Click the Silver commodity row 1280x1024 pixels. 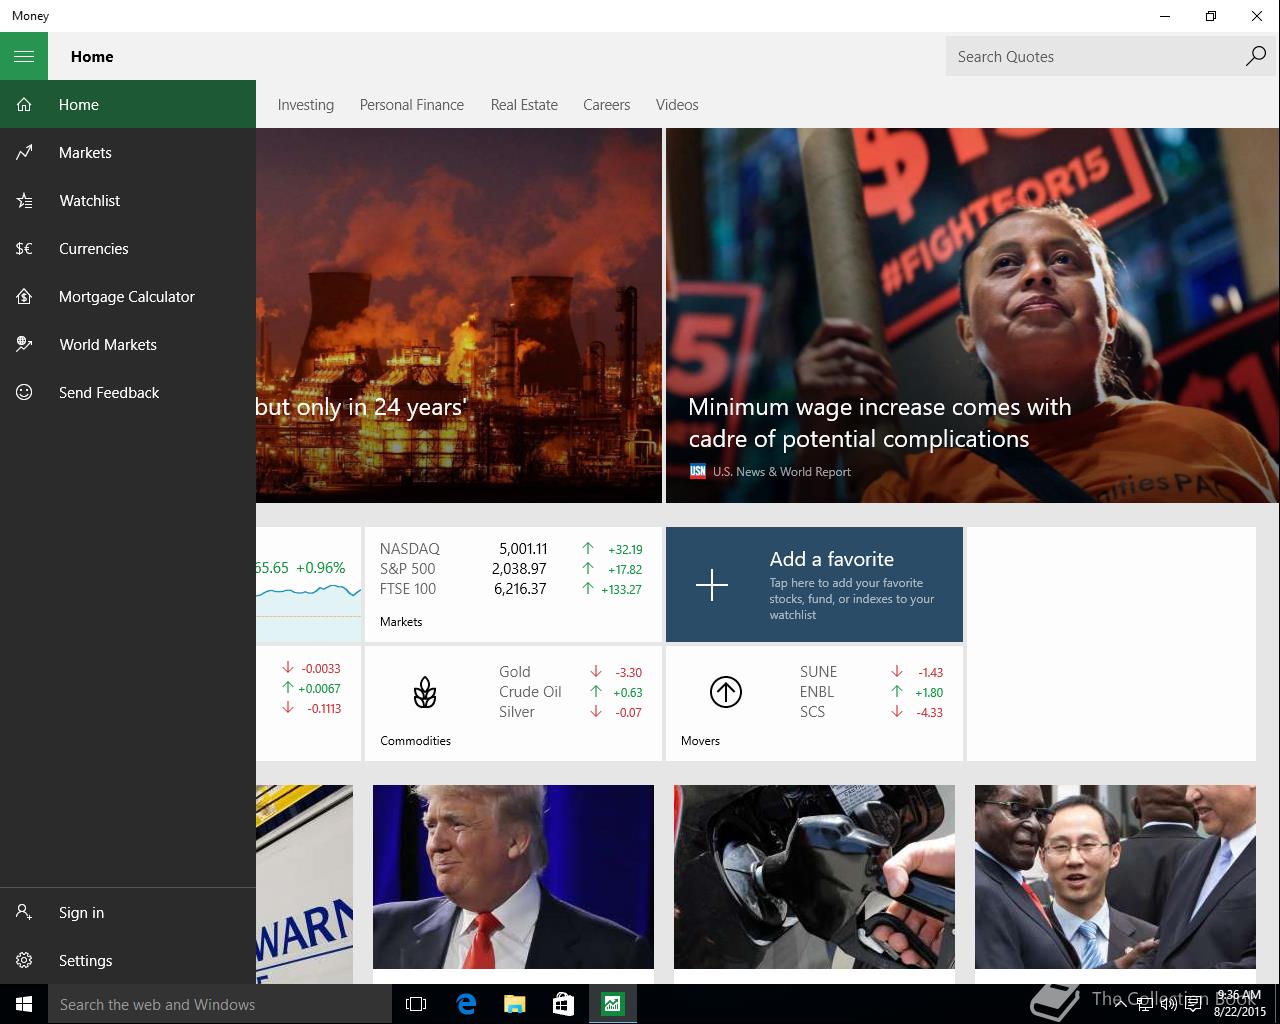coord(570,711)
